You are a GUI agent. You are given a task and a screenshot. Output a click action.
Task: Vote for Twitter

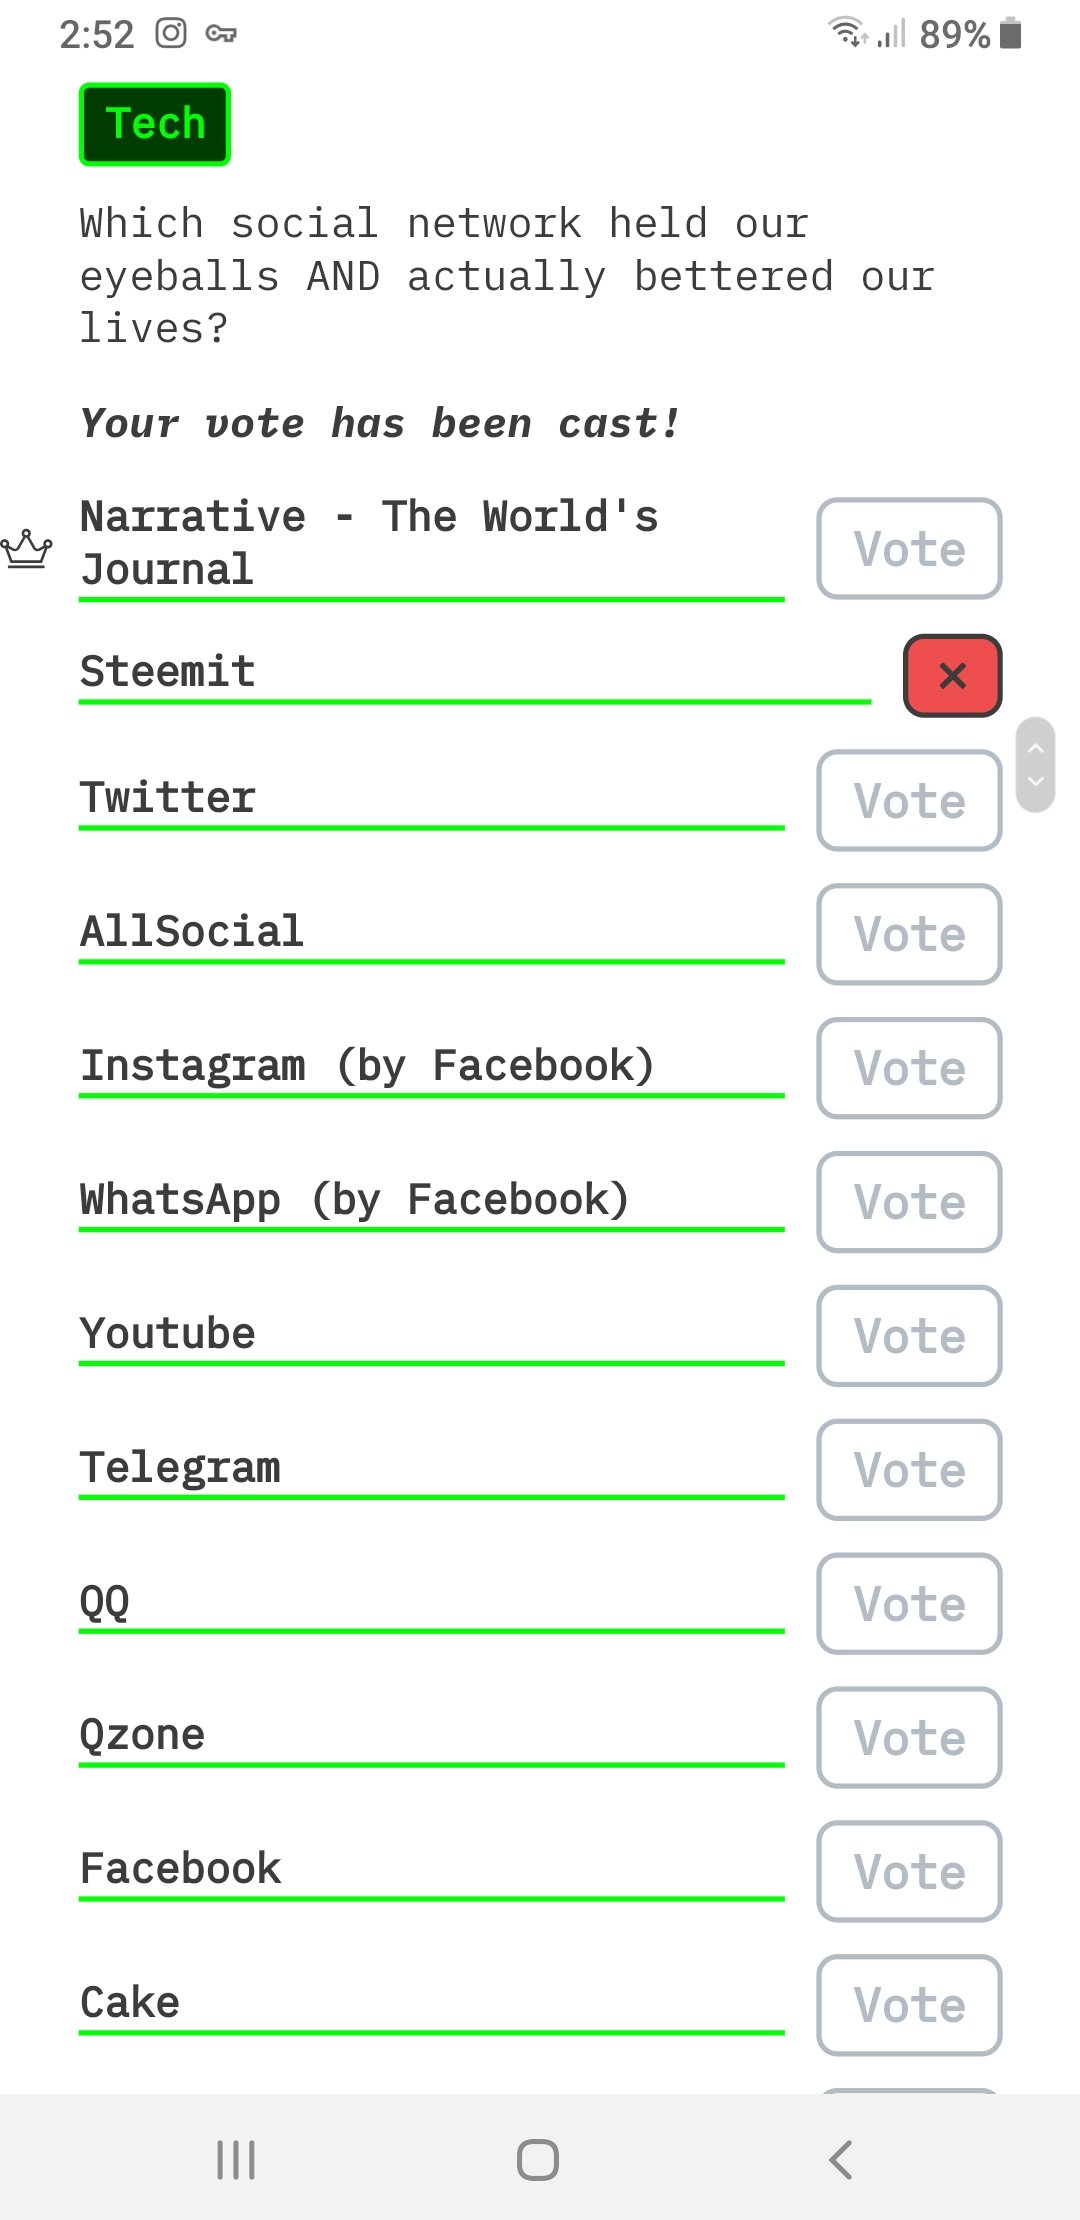pyautogui.click(x=909, y=801)
